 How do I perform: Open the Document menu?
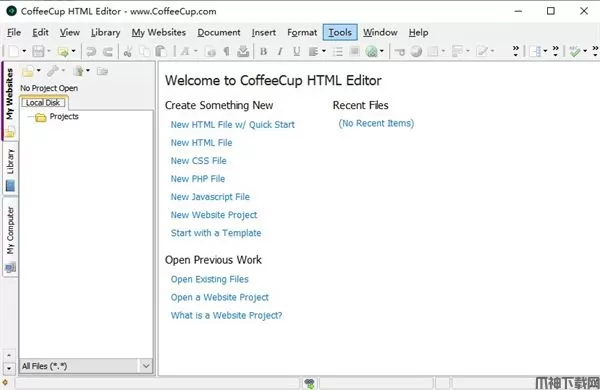219,33
